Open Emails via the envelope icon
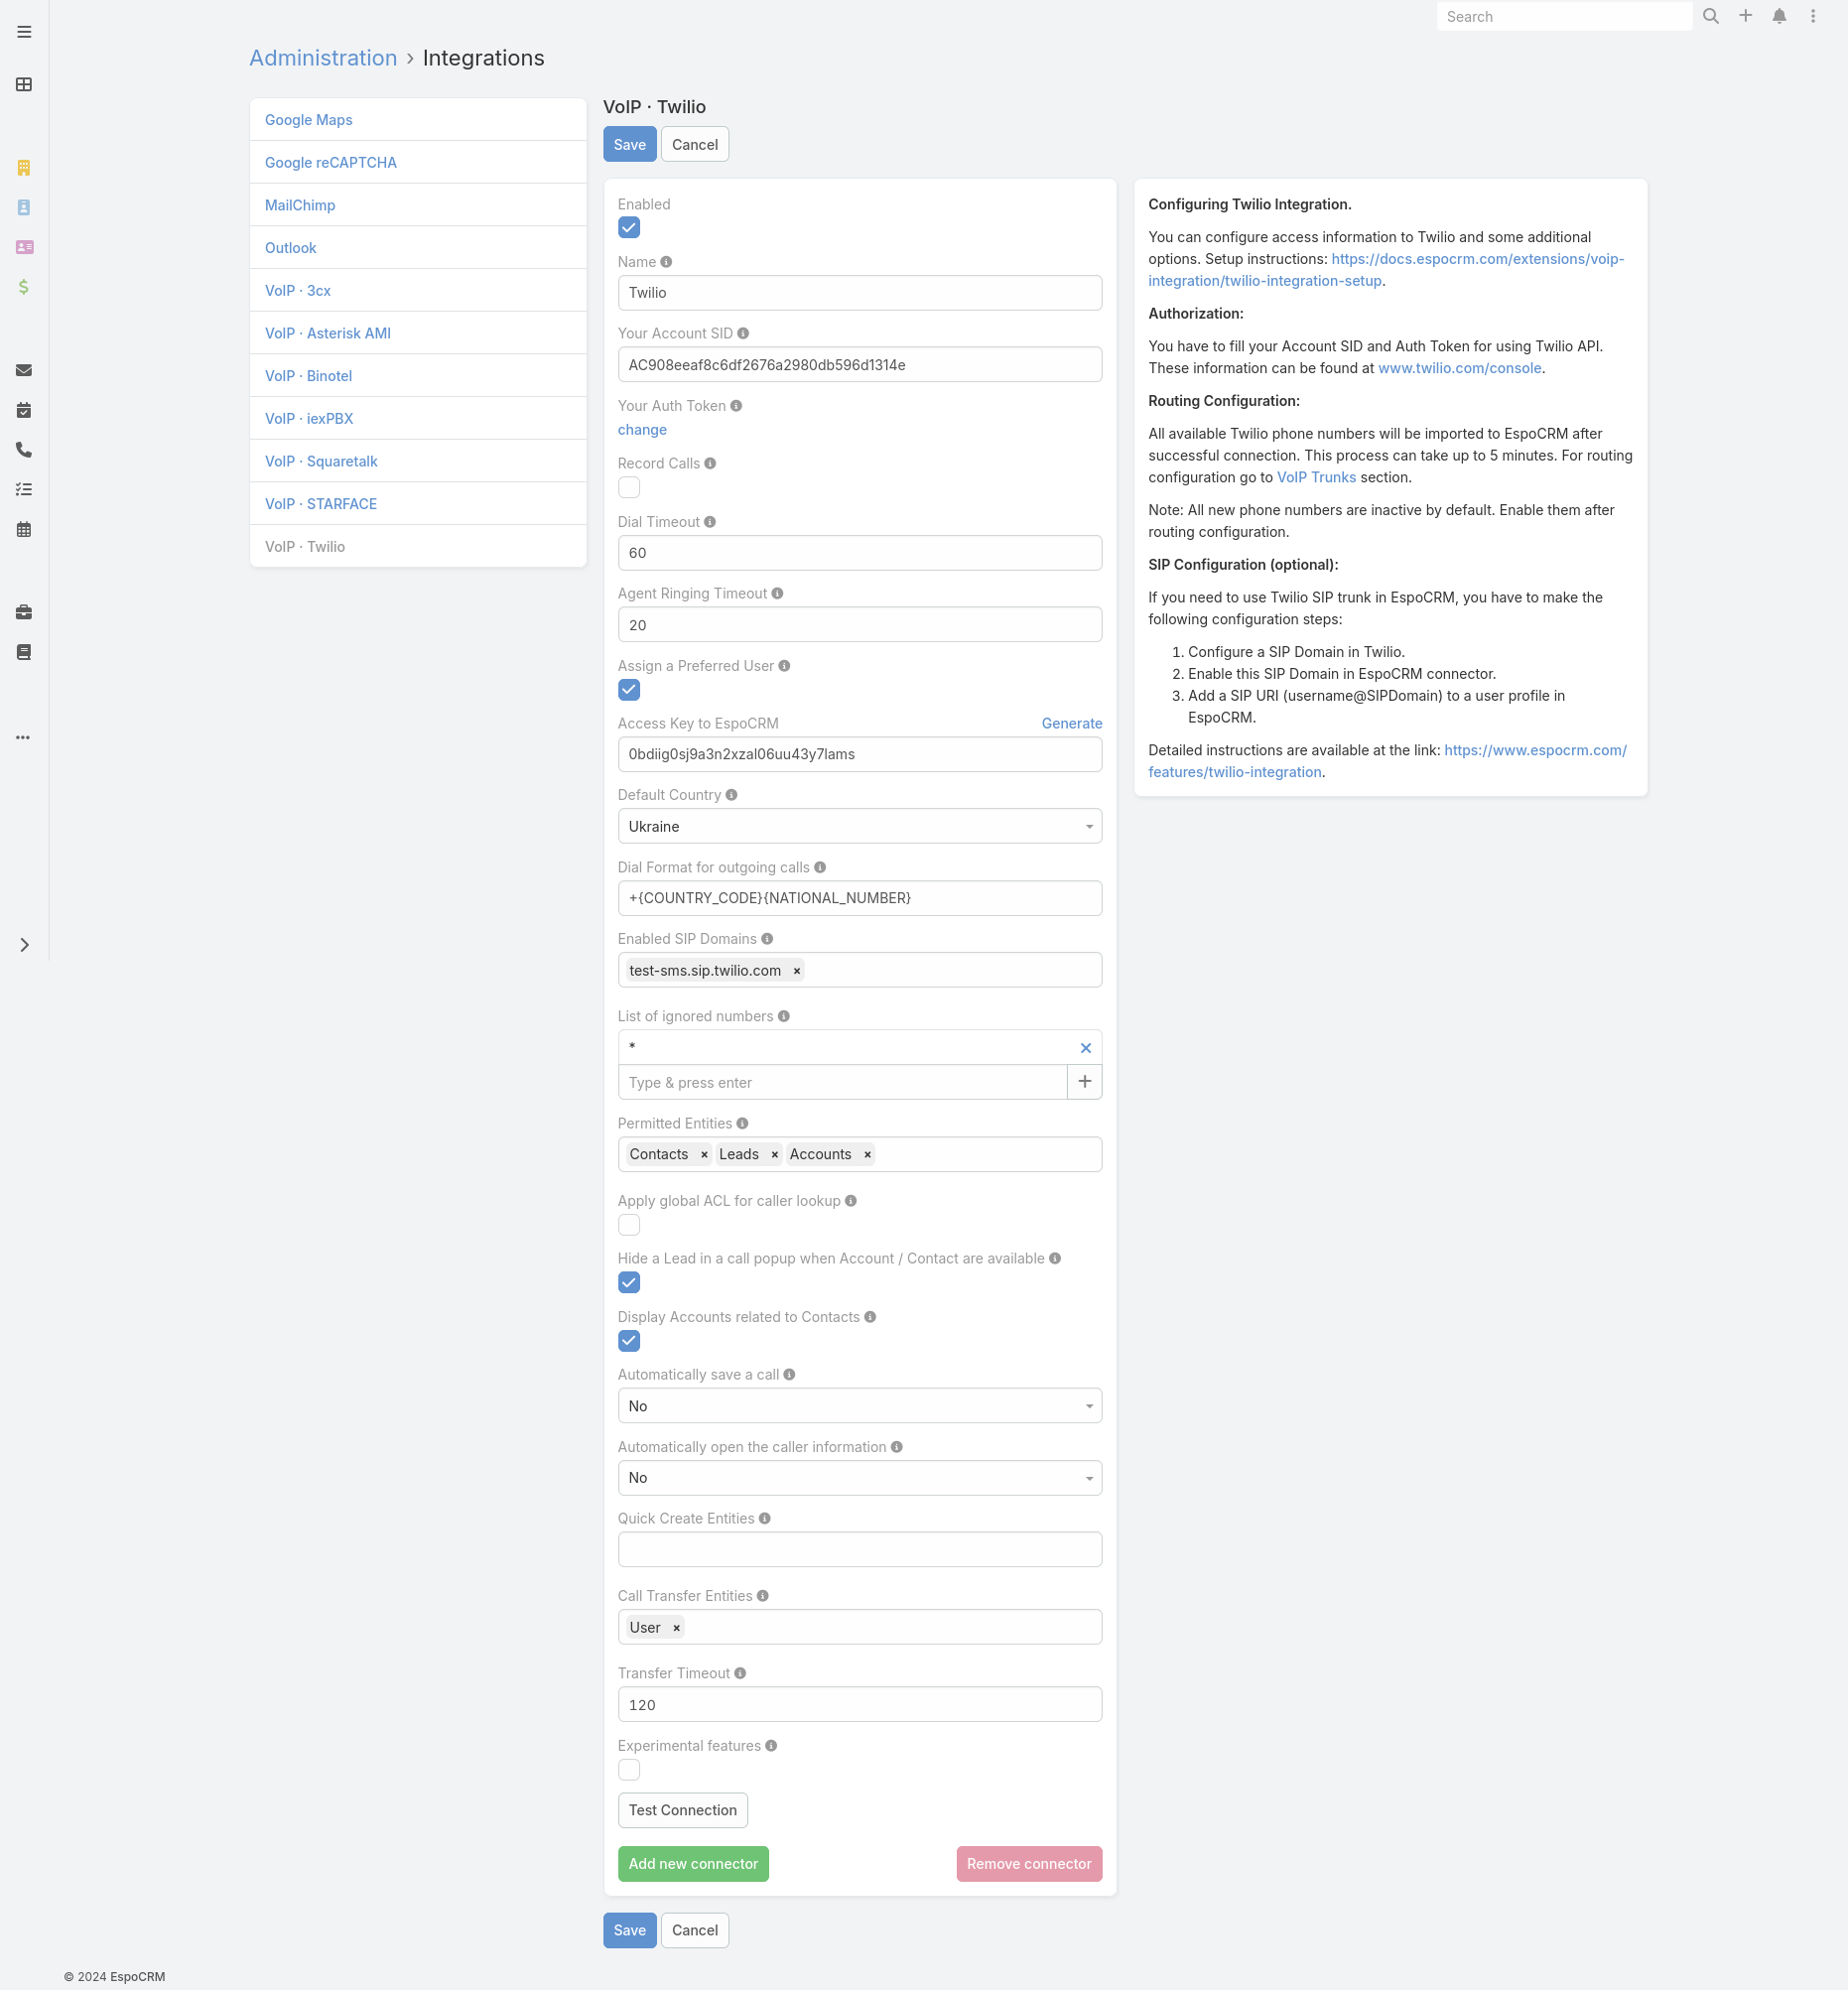 click(x=23, y=370)
